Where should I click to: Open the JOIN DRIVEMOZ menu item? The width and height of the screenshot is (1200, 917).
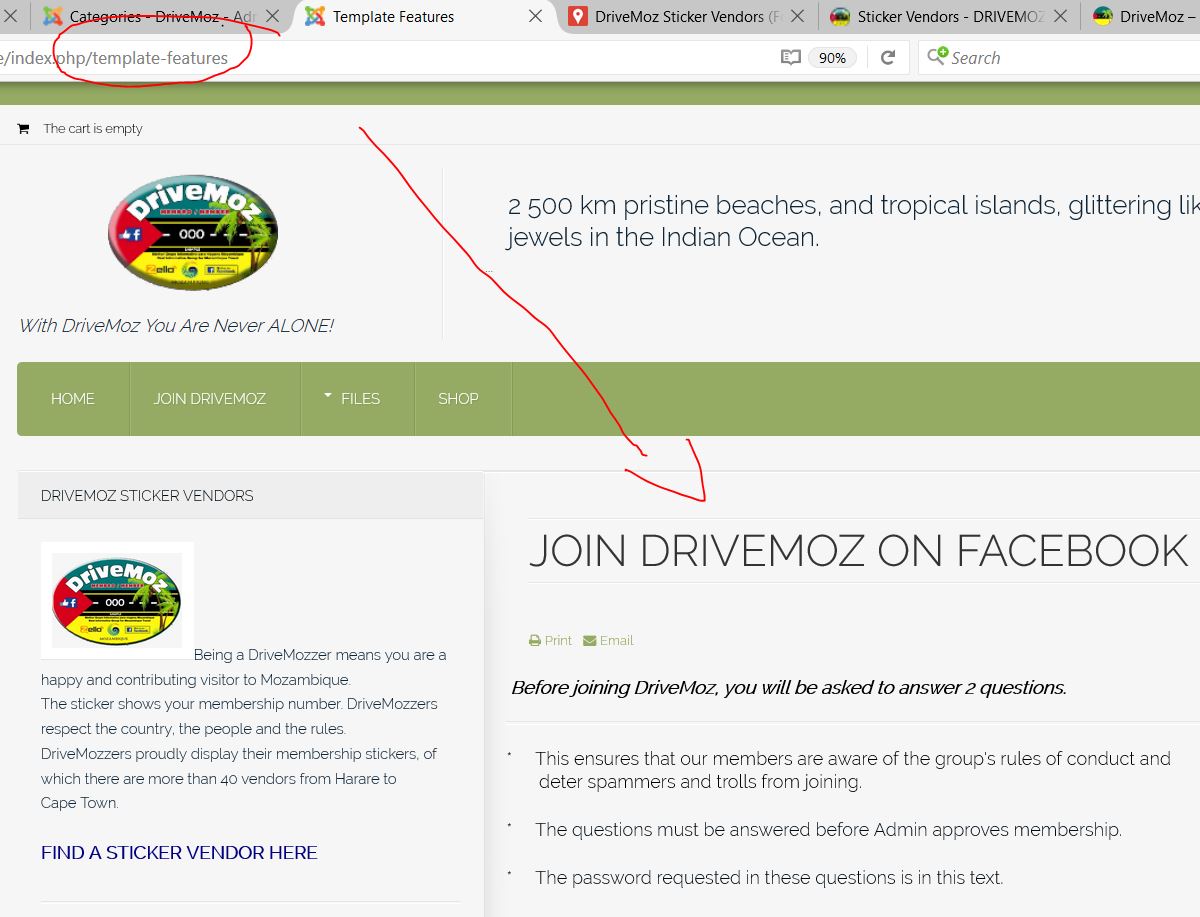tap(210, 398)
